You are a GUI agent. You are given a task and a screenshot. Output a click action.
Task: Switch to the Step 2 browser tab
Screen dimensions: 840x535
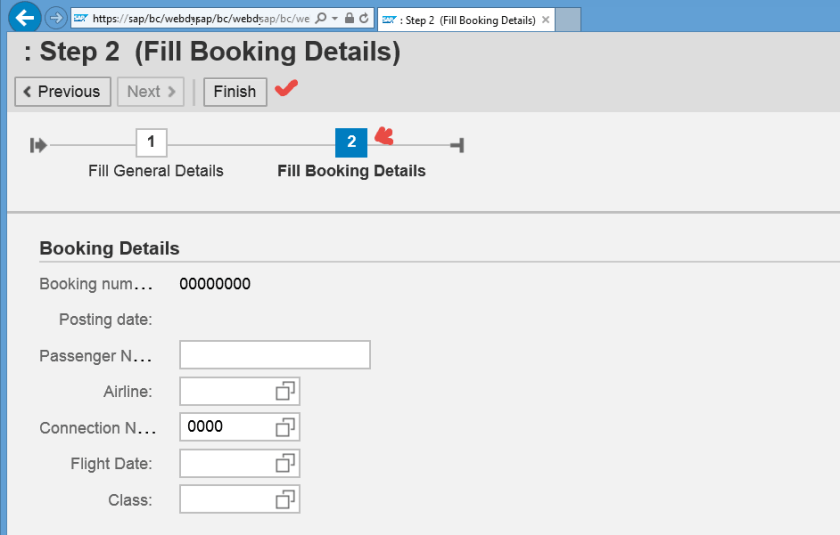(x=466, y=20)
